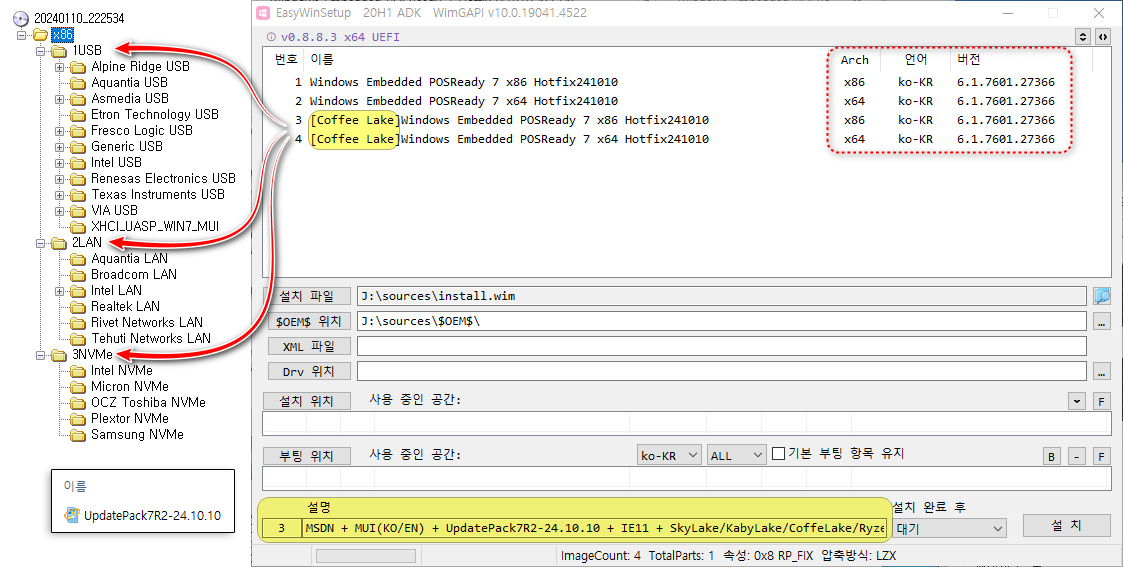This screenshot has height=567, width=1123.
Task: Click the 3NVMe folder icon
Action: (x=59, y=355)
